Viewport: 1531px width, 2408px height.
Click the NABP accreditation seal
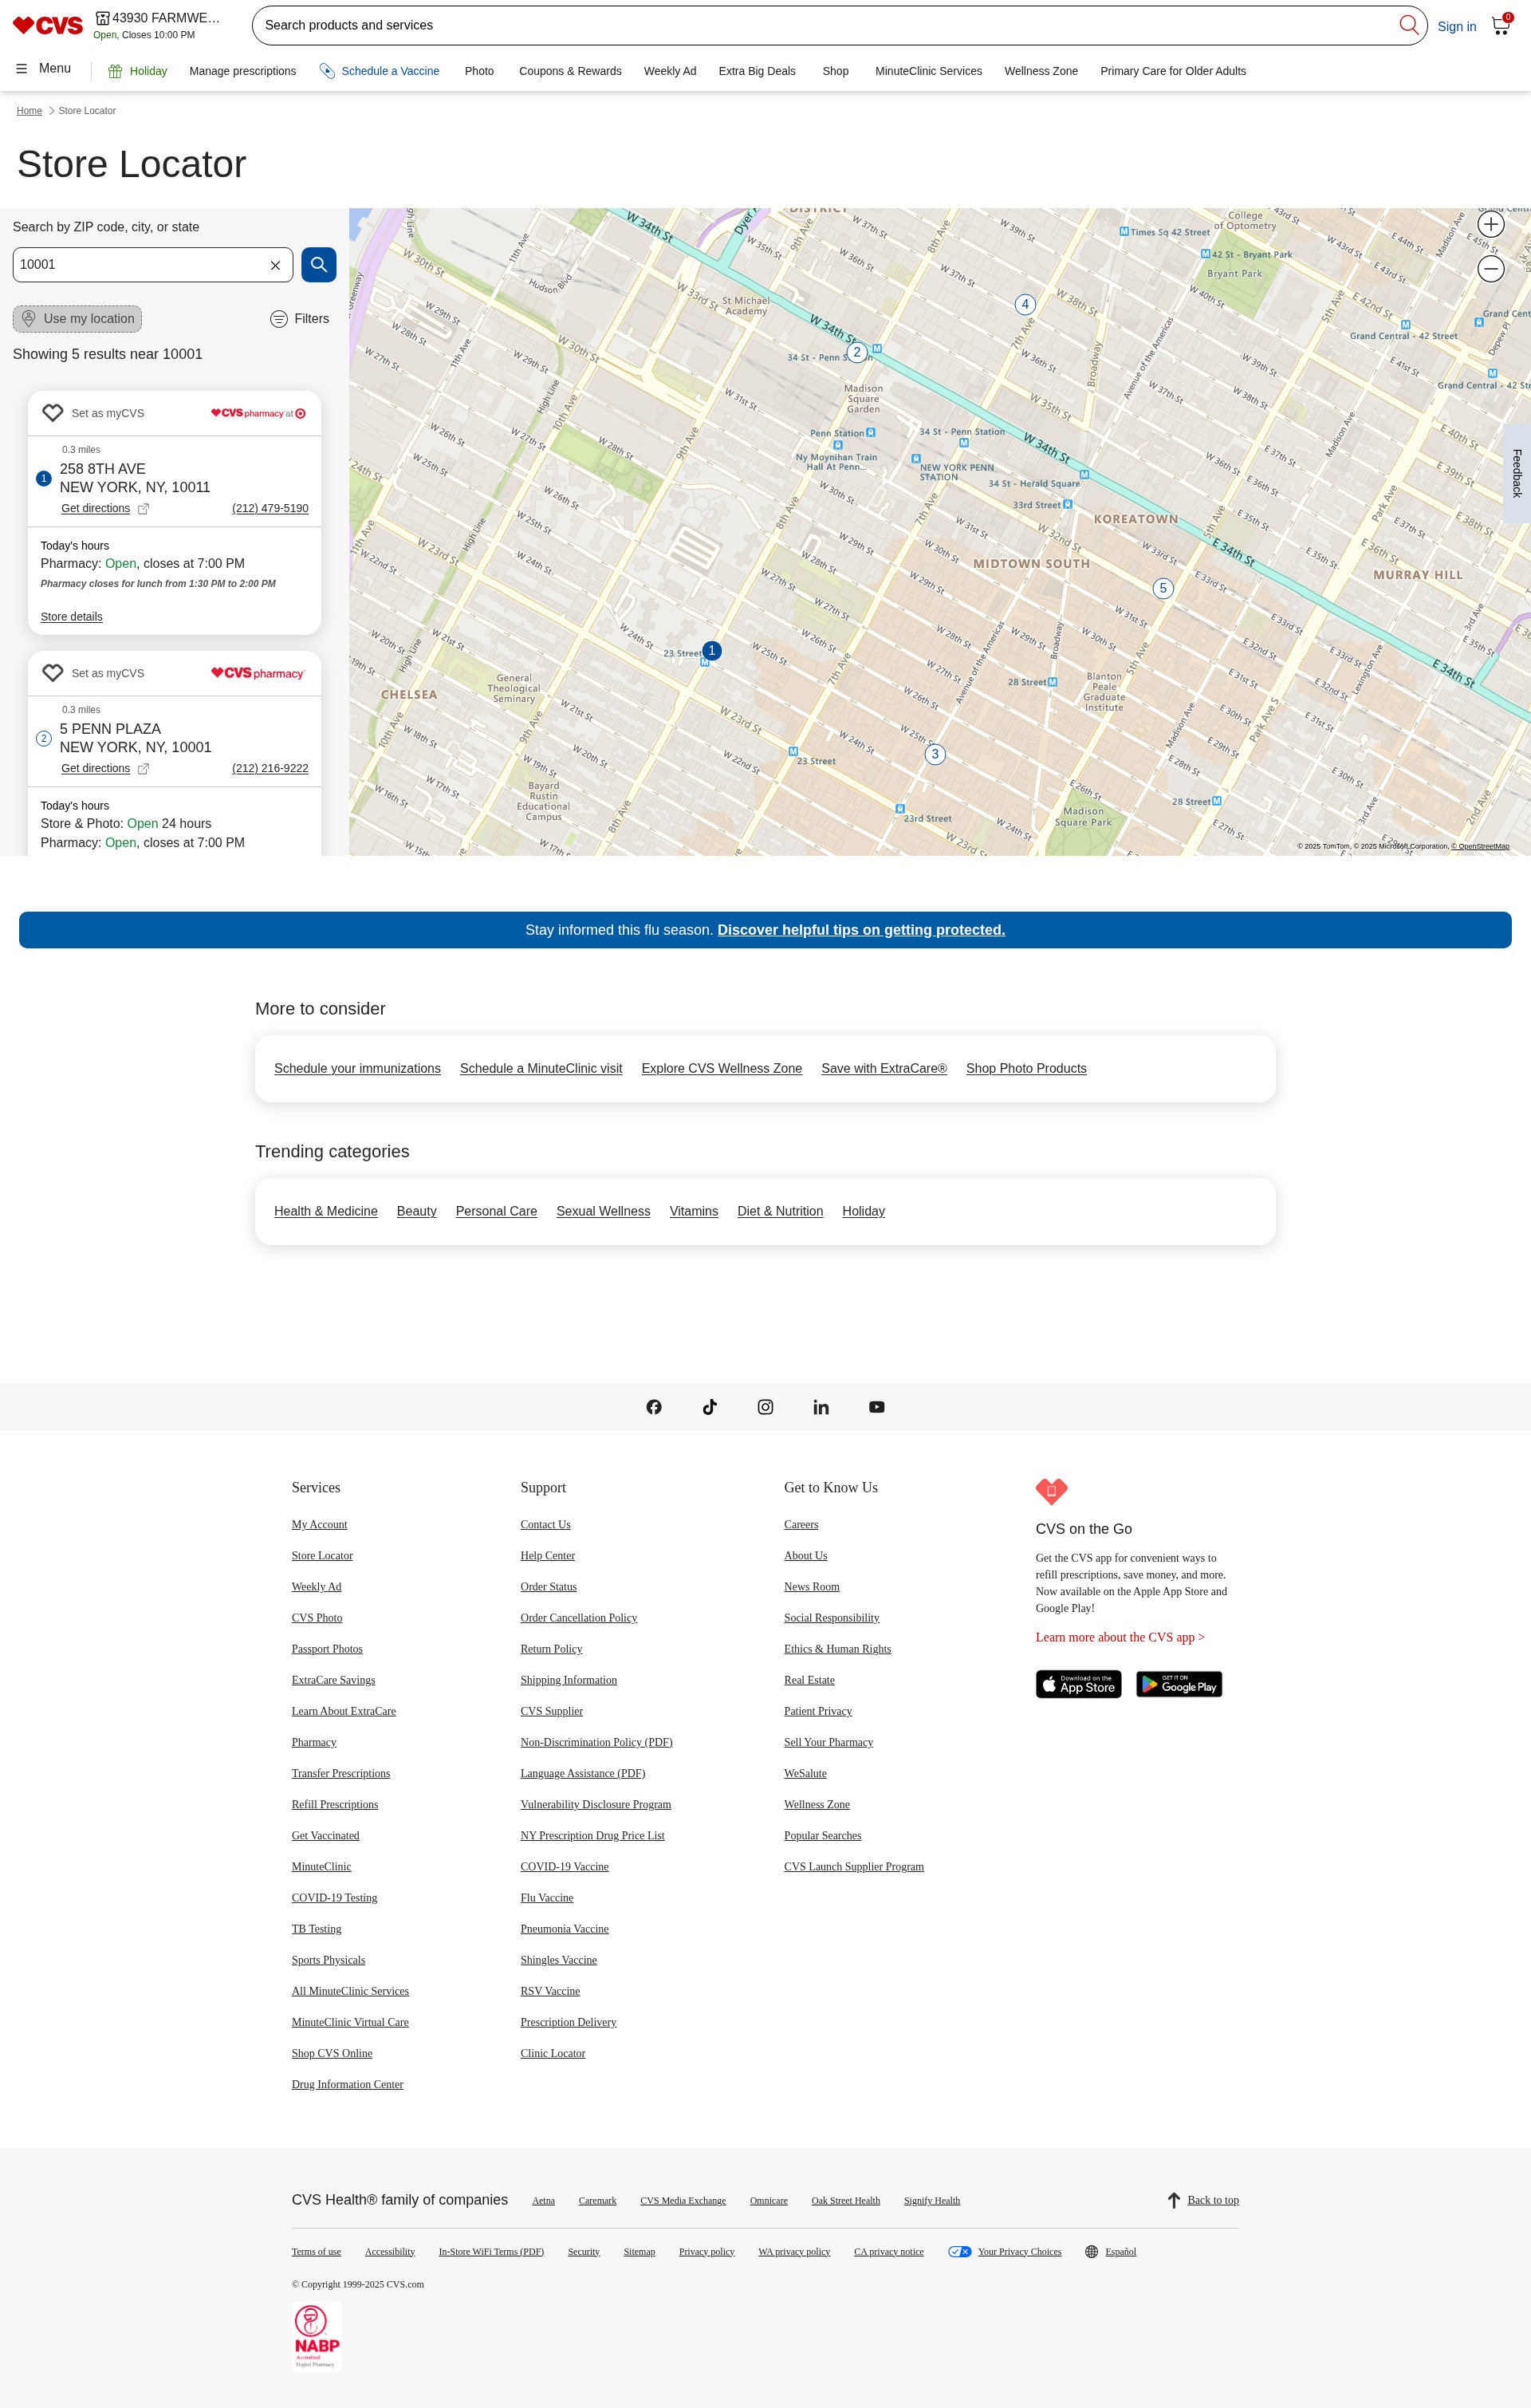coord(317,2337)
